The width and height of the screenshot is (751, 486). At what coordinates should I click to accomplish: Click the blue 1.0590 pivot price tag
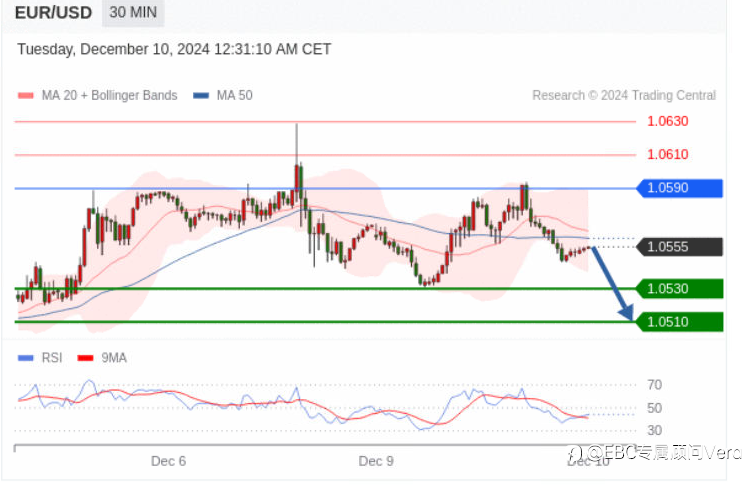pyautogui.click(x=680, y=188)
